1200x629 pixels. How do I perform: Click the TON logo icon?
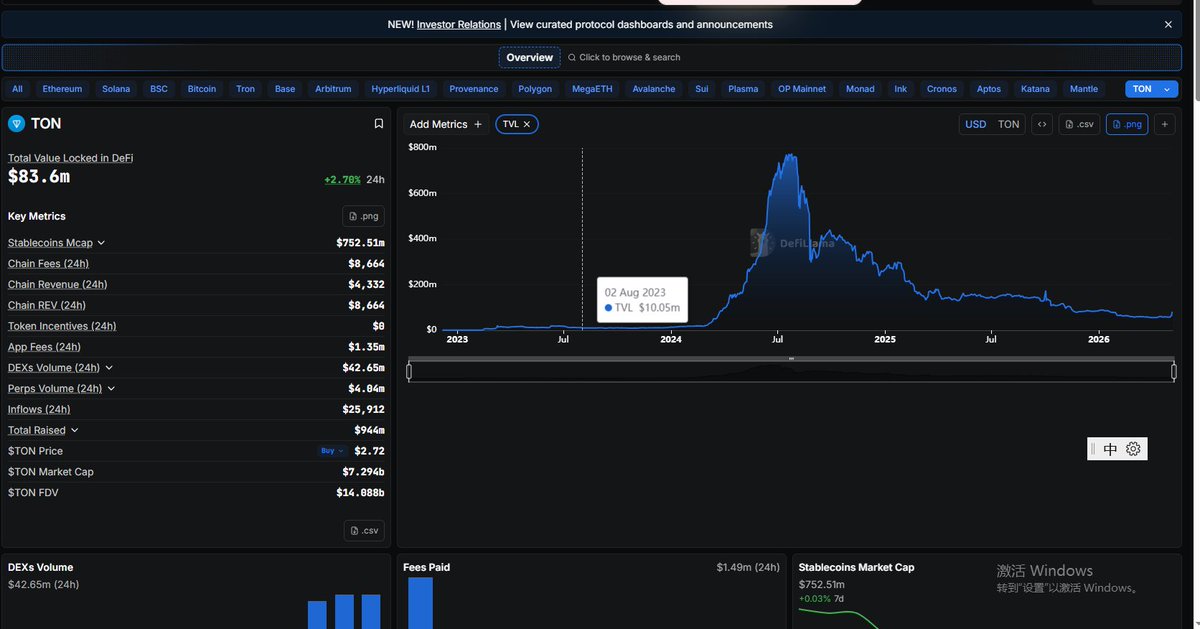[16, 124]
